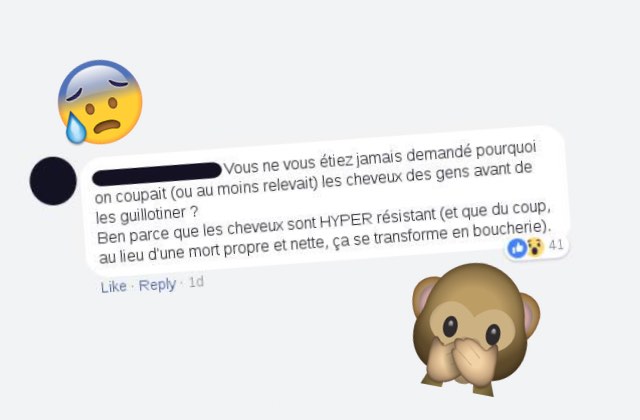Click the word boucherie ending the comment

coord(509,229)
